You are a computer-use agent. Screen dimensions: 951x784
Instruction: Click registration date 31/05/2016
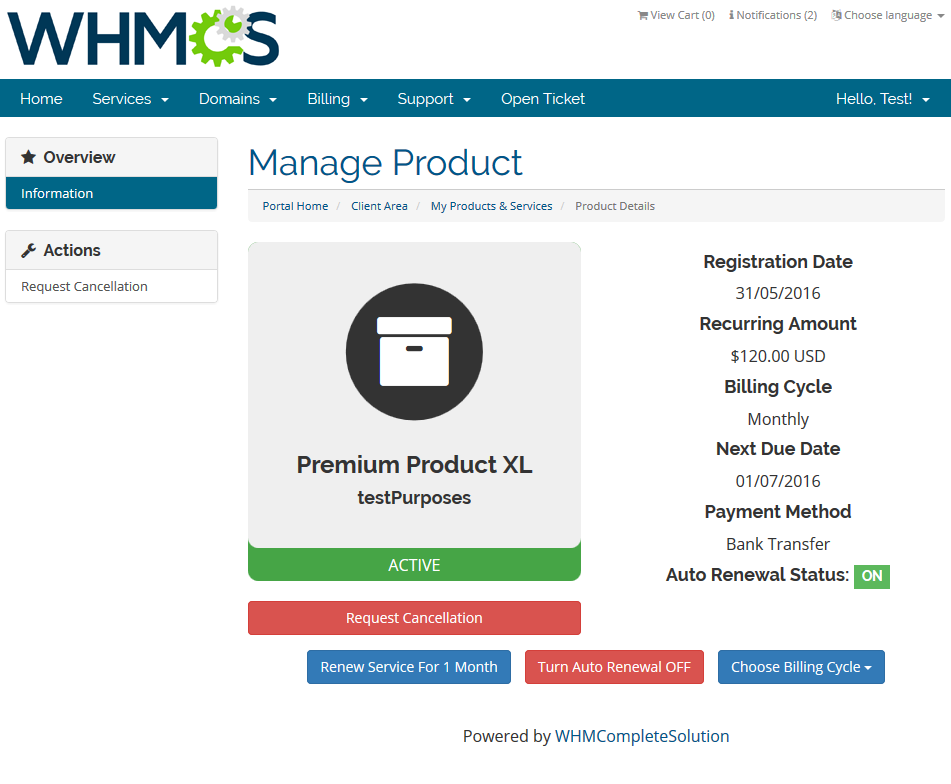(x=778, y=293)
